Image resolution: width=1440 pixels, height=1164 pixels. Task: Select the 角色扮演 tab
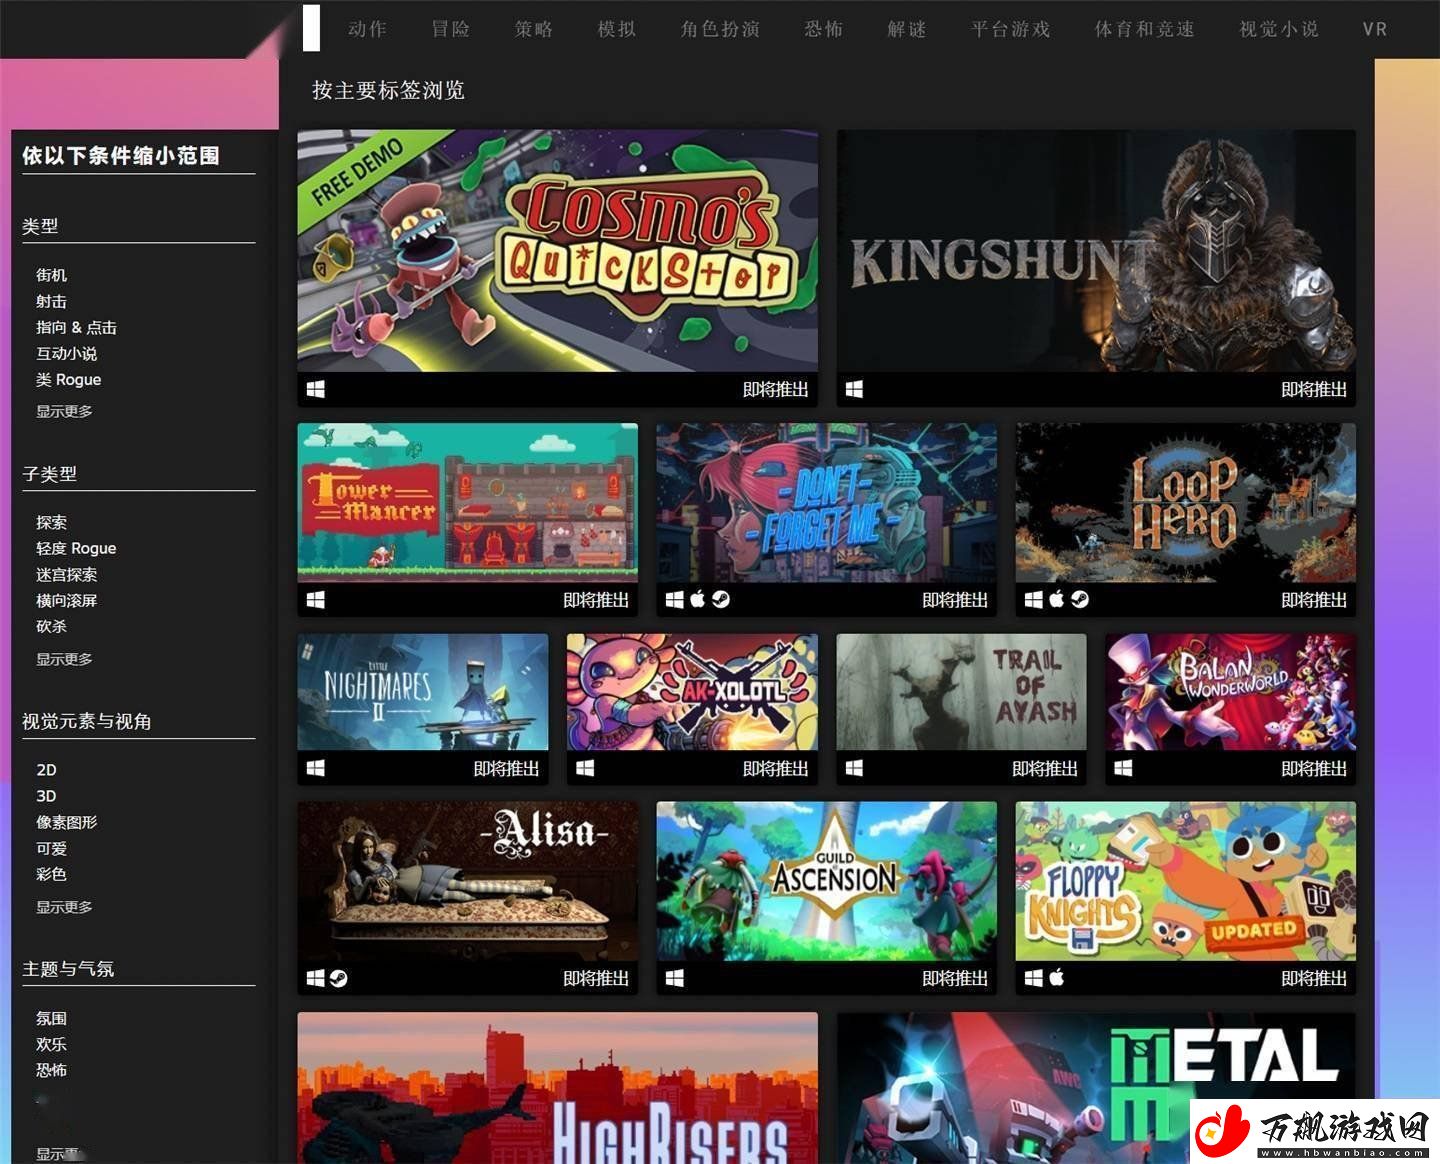point(720,29)
